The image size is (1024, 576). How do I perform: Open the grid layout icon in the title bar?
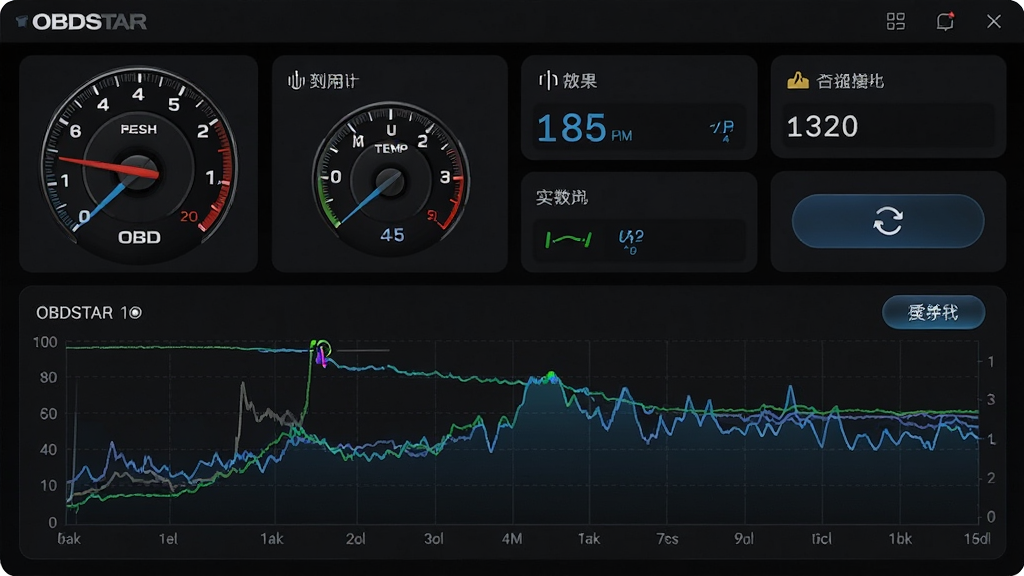895,22
